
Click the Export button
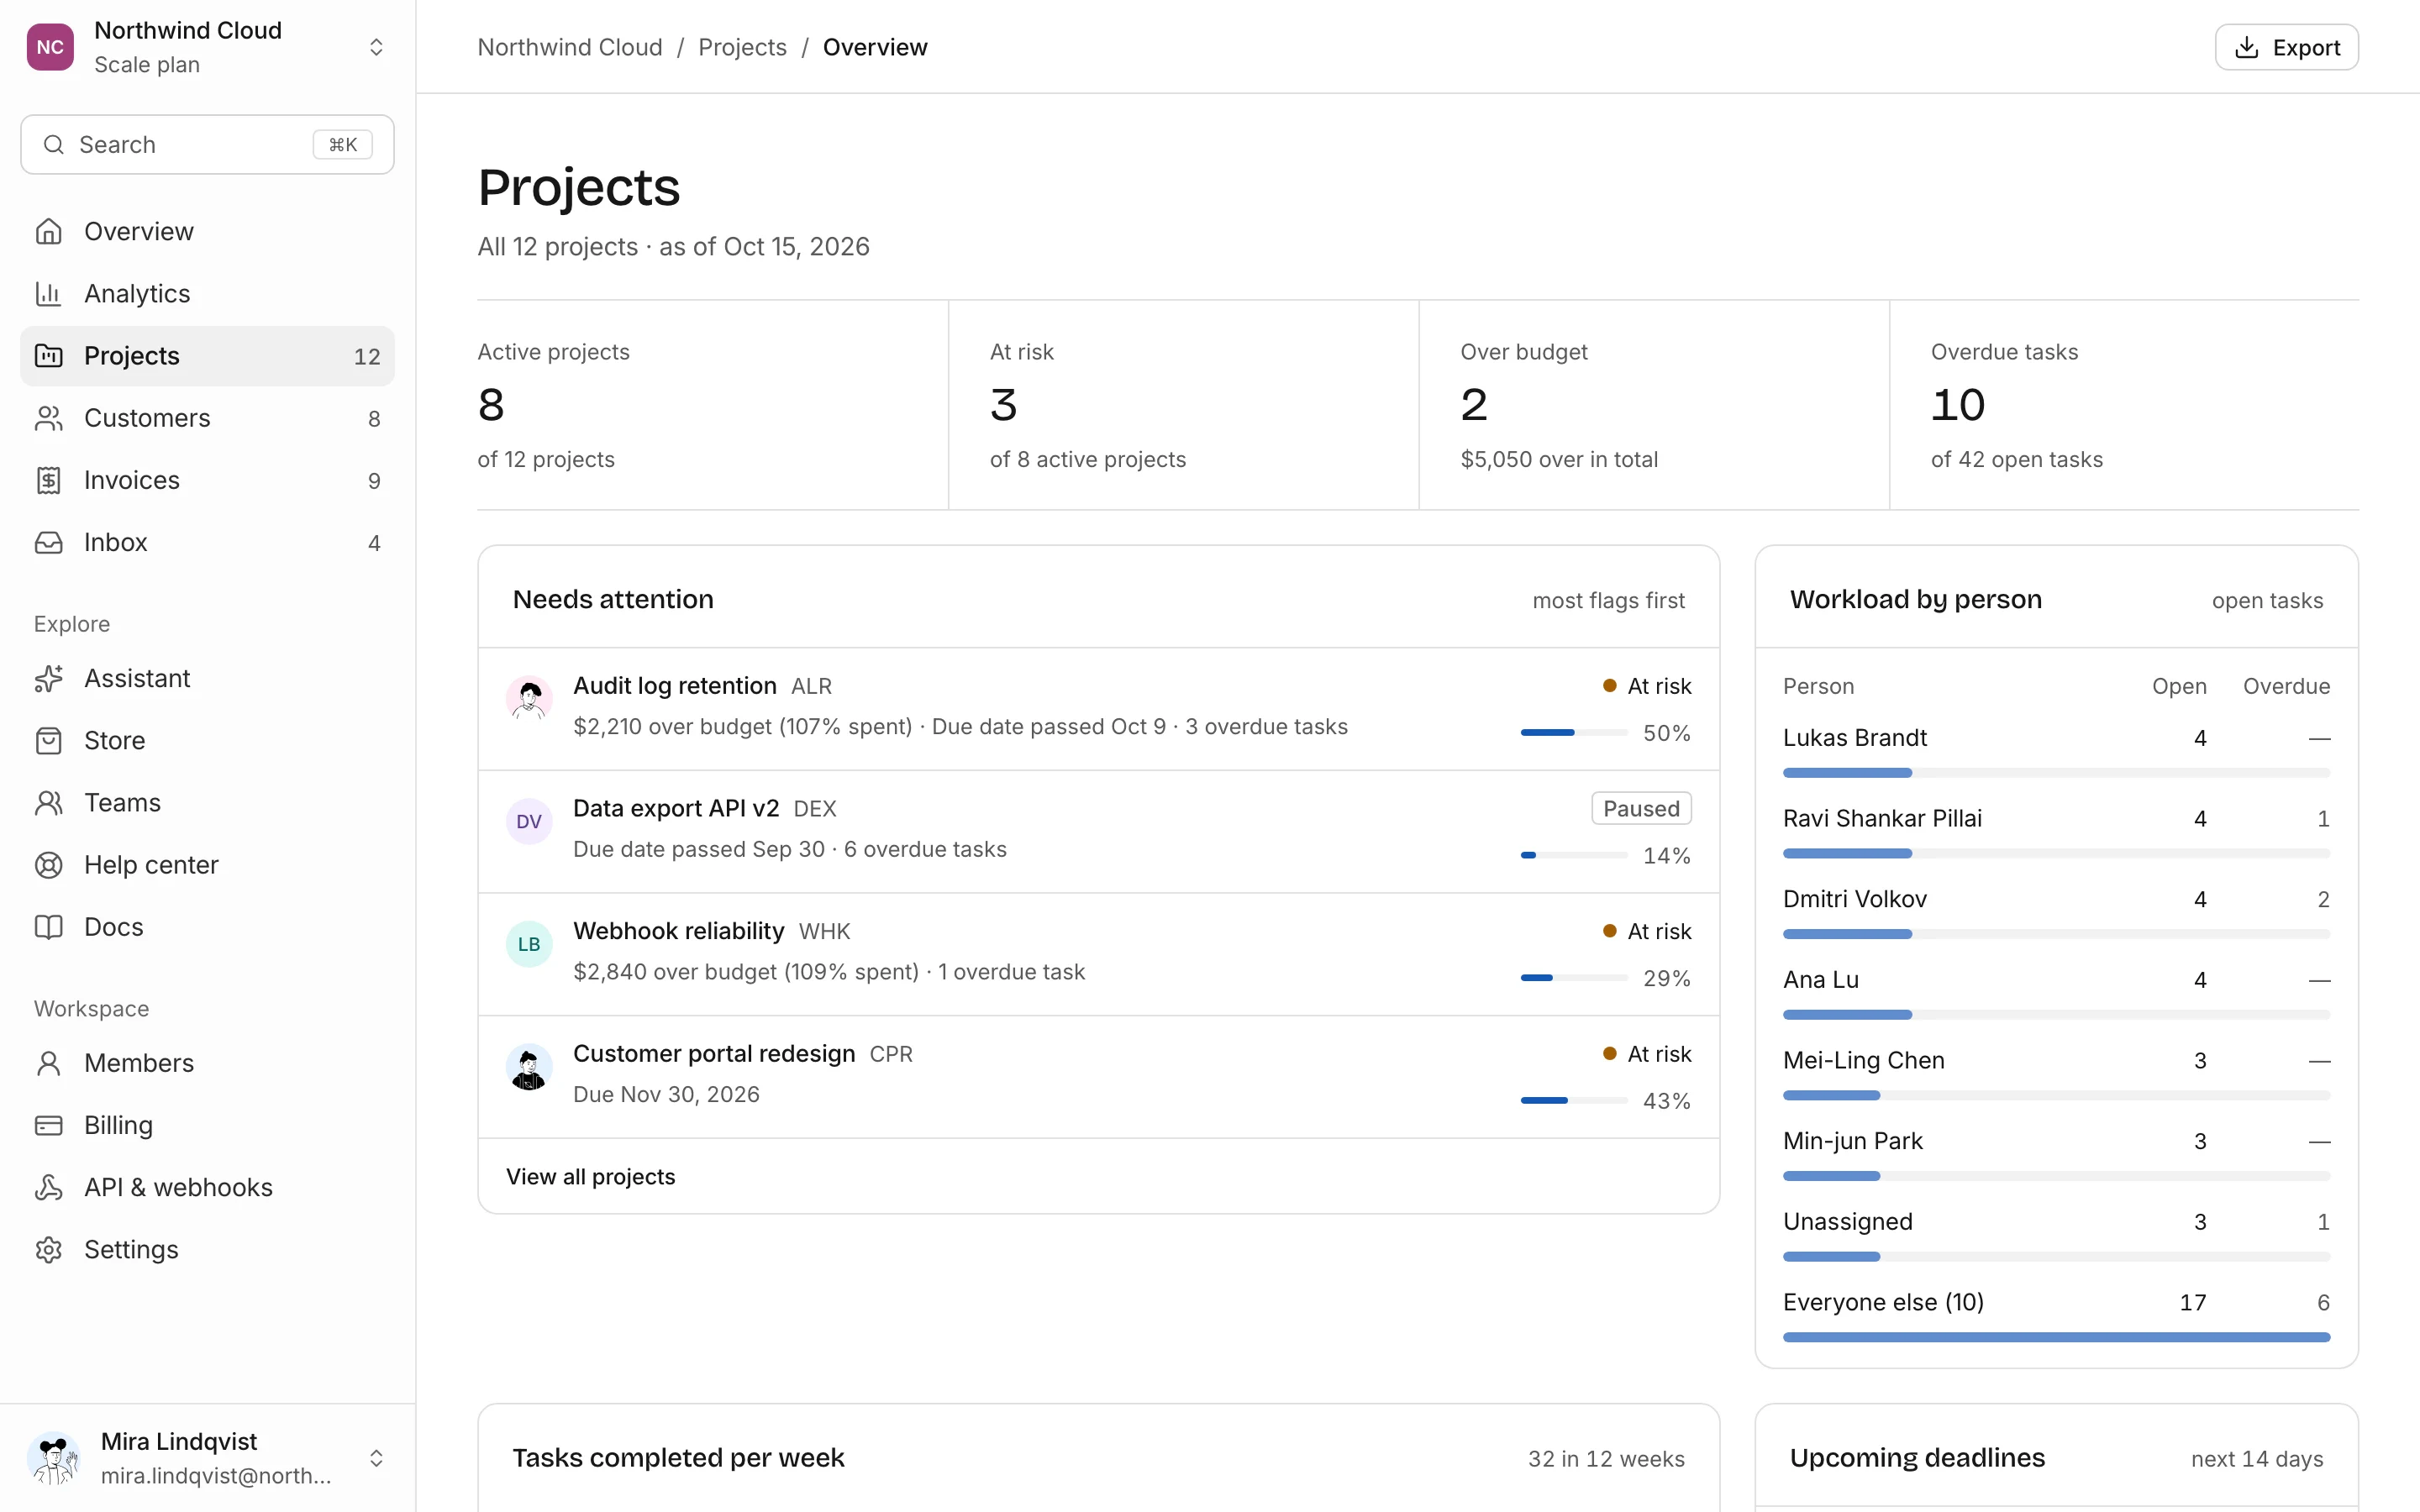point(2286,47)
